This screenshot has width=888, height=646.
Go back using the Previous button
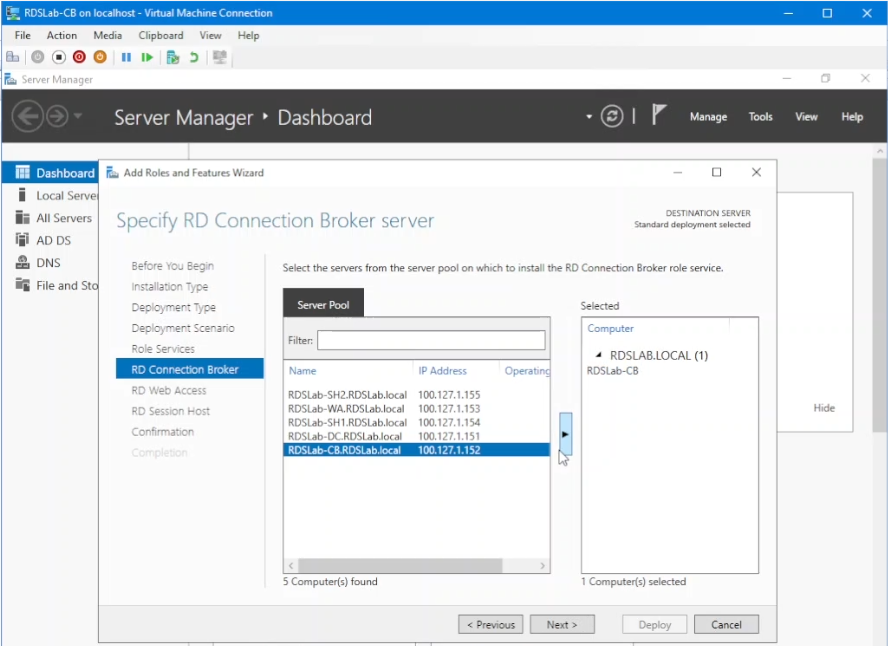click(490, 624)
